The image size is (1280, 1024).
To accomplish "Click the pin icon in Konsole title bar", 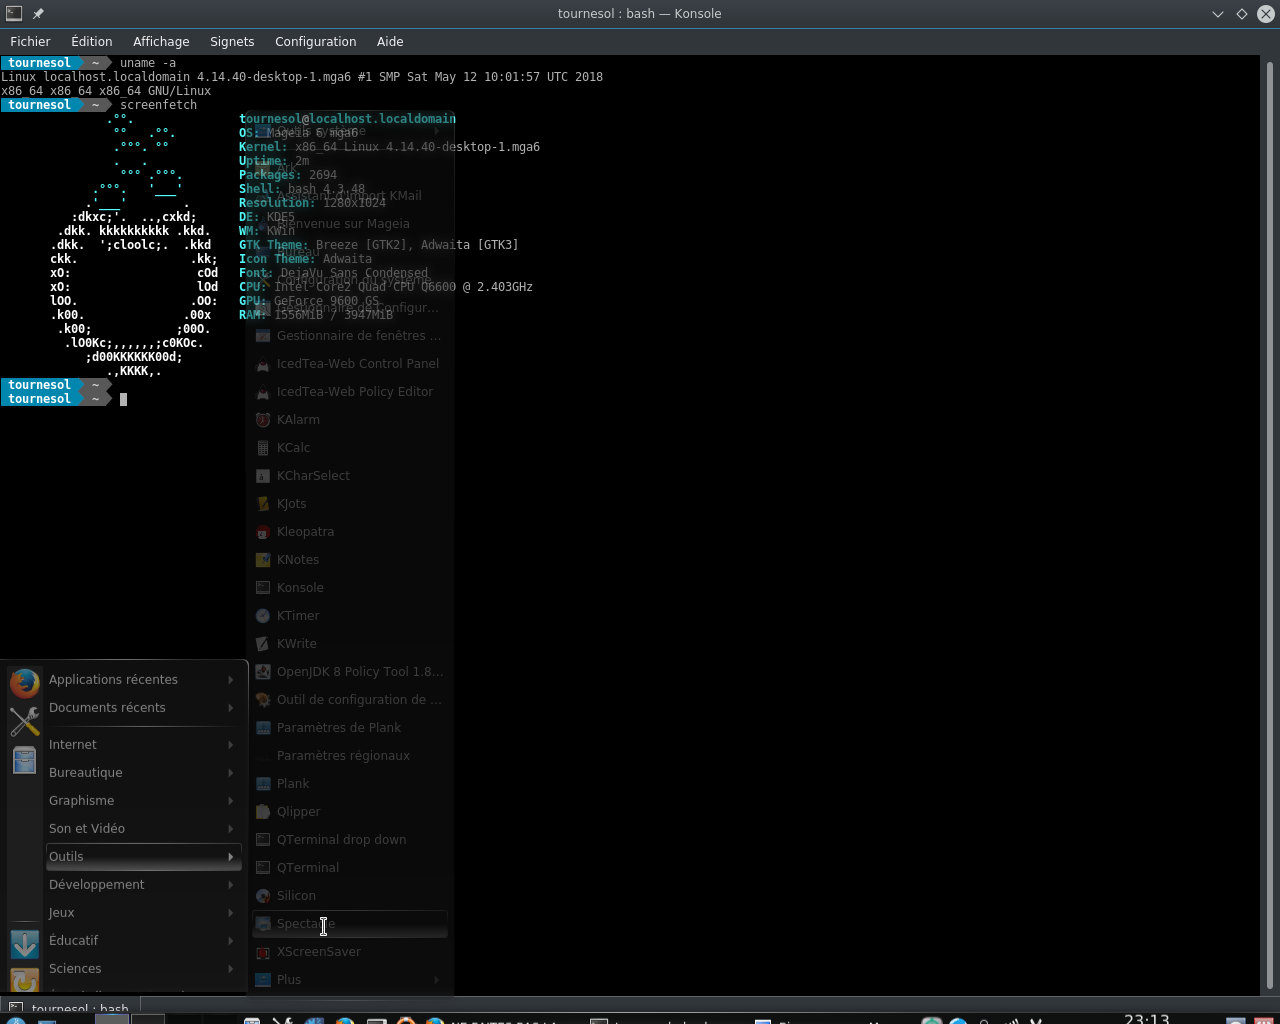I will [x=38, y=14].
